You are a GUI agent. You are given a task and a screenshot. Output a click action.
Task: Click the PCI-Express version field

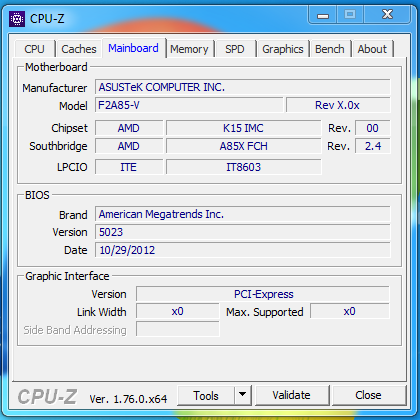pos(263,294)
